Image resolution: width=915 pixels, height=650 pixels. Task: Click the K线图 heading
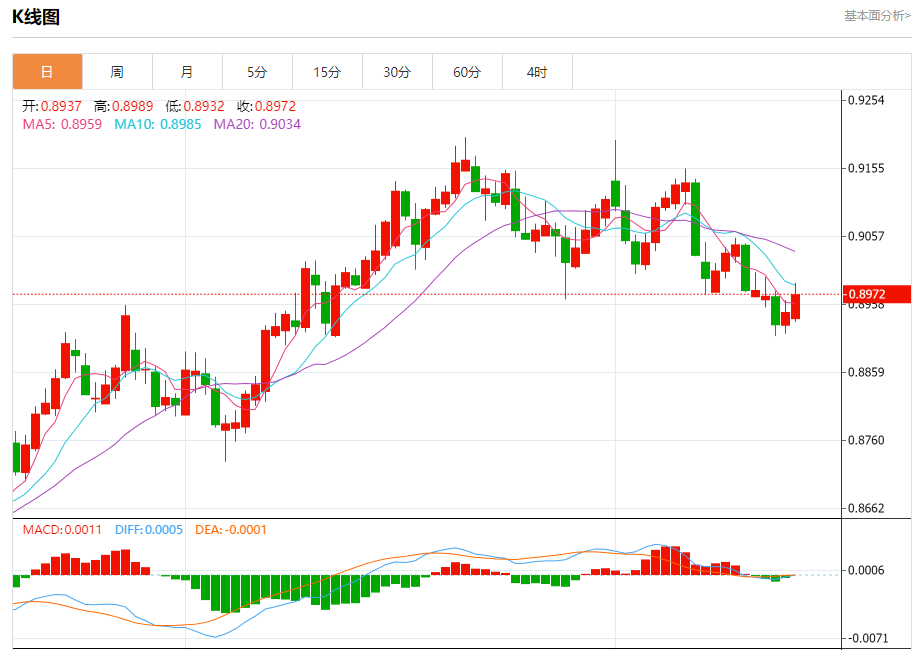[x=36, y=17]
